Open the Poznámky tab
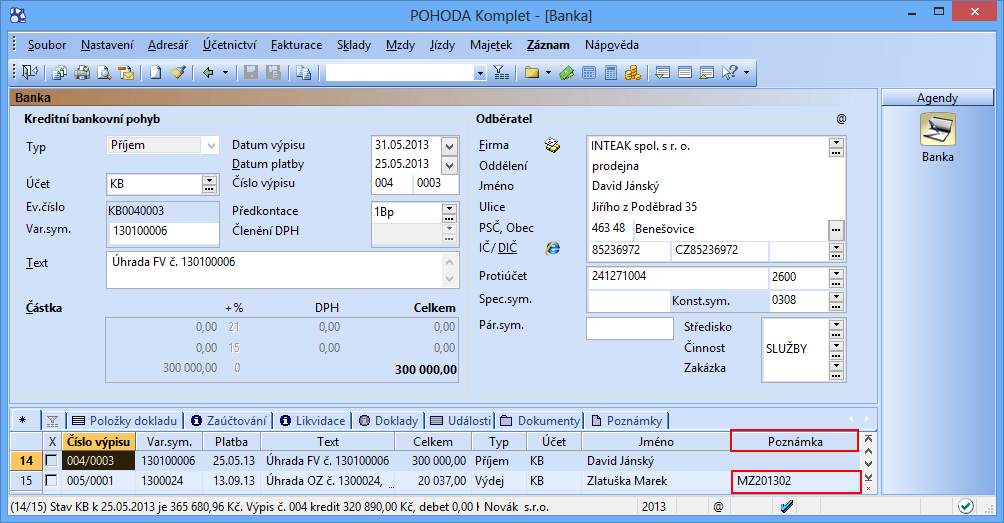Screen dimensions: 1004x523 pos(627,421)
